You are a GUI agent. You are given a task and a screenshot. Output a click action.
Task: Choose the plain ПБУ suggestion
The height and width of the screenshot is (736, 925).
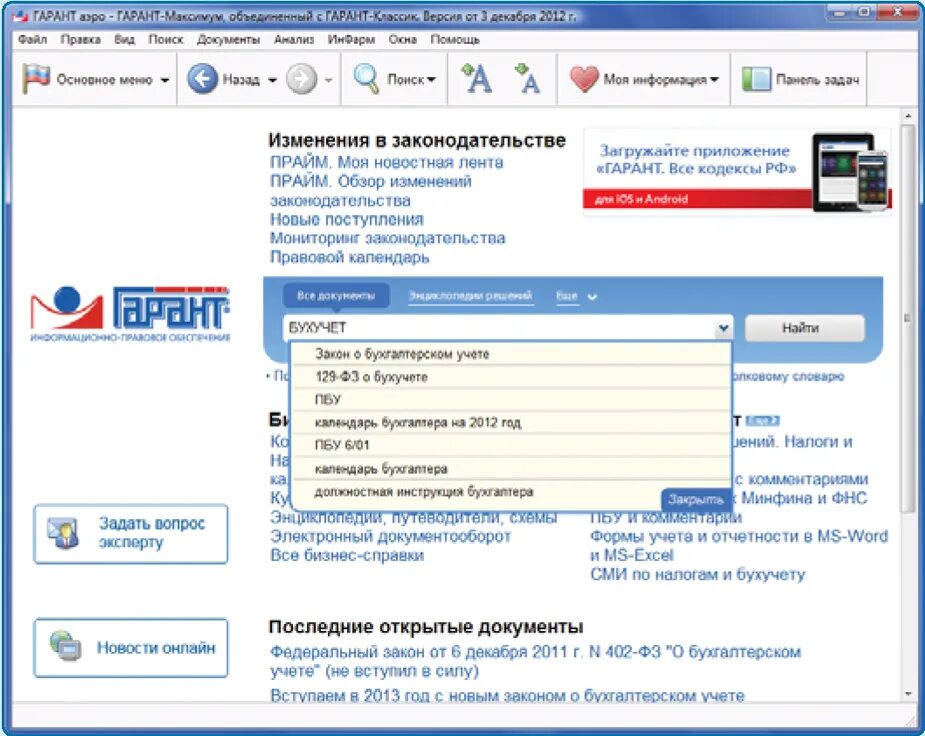pos(511,400)
